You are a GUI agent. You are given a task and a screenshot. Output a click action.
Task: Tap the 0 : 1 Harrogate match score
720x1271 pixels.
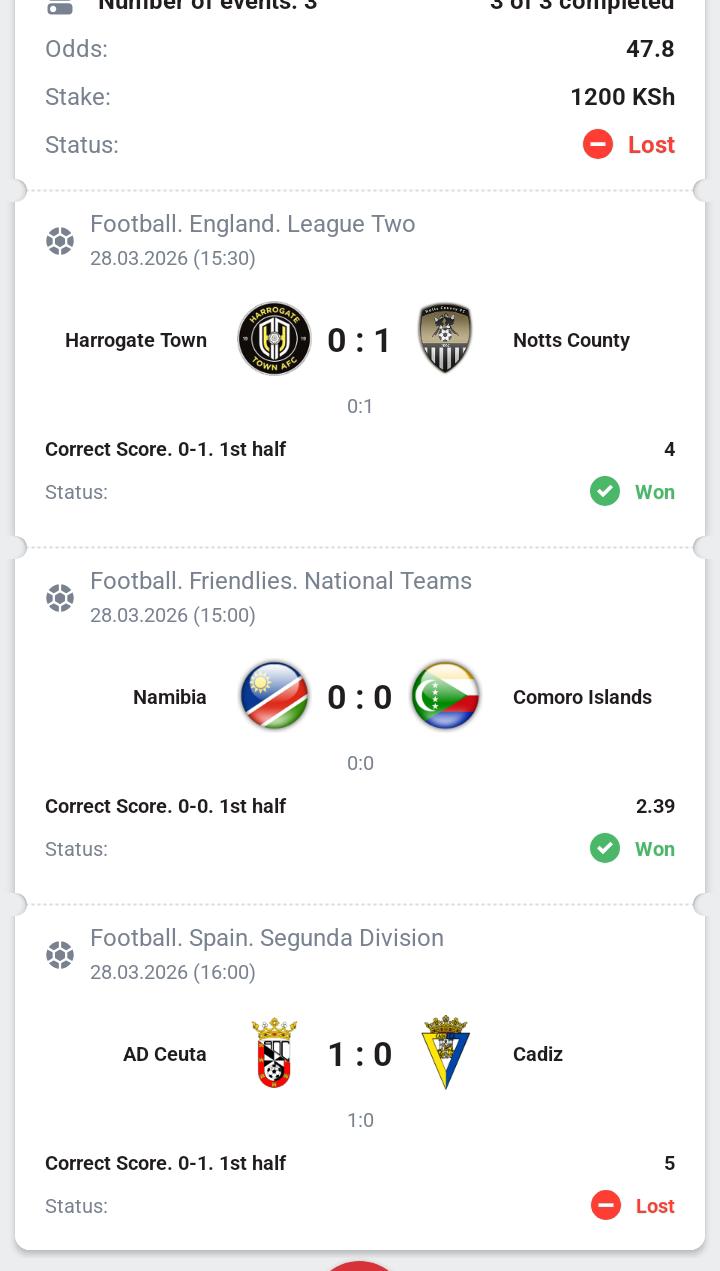360,341
